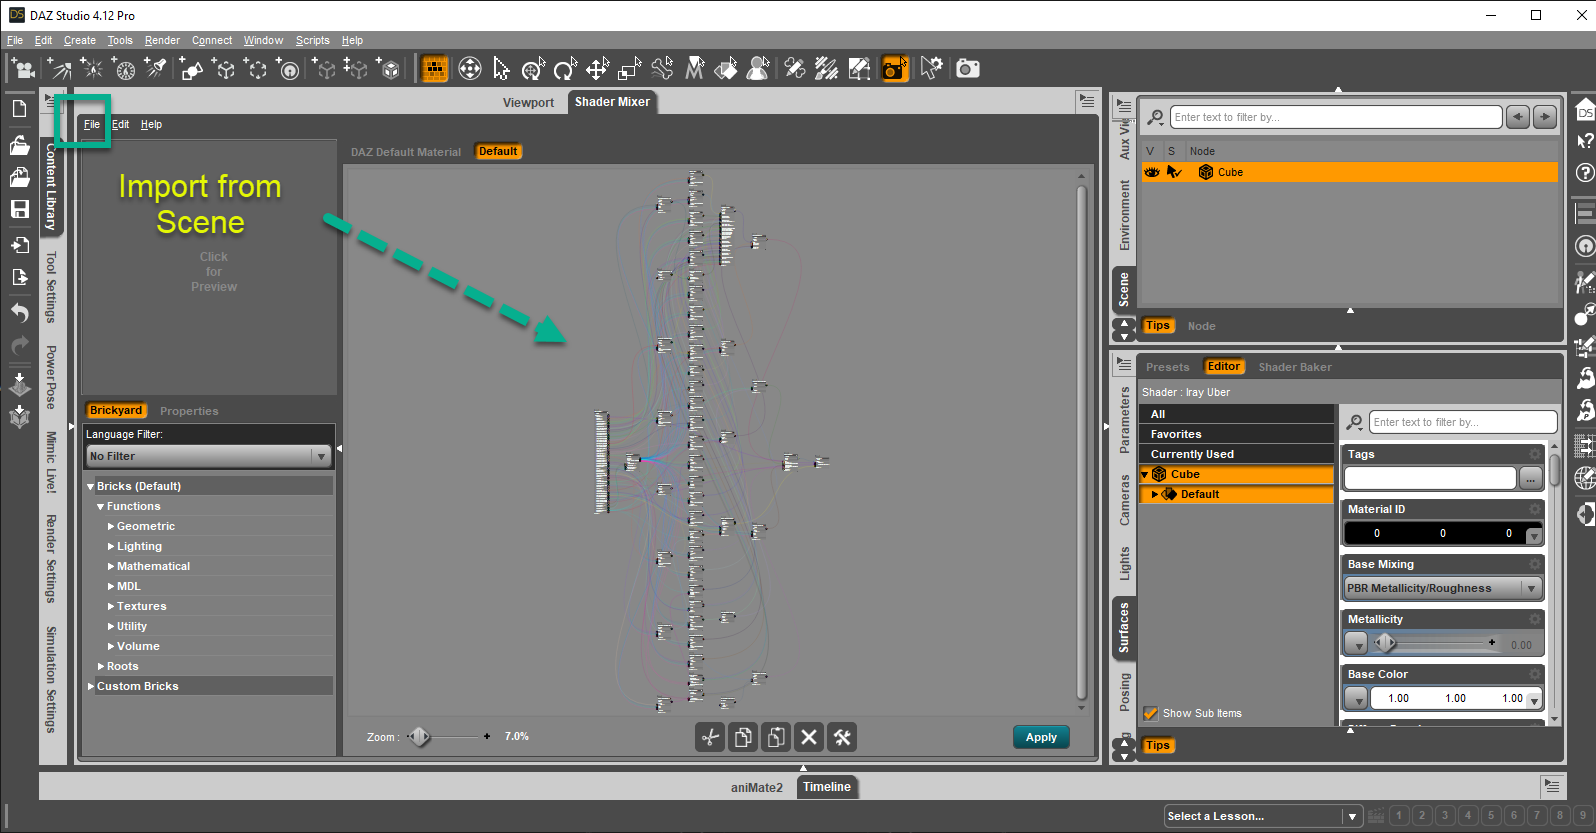Create a new camera from toolbar

[23, 68]
